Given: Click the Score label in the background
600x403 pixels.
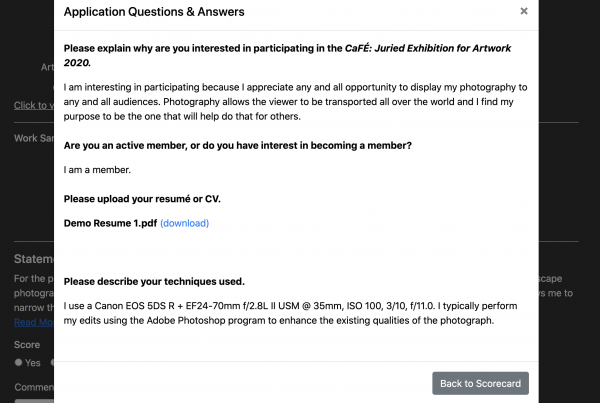Looking at the screenshot, I should (x=27, y=344).
